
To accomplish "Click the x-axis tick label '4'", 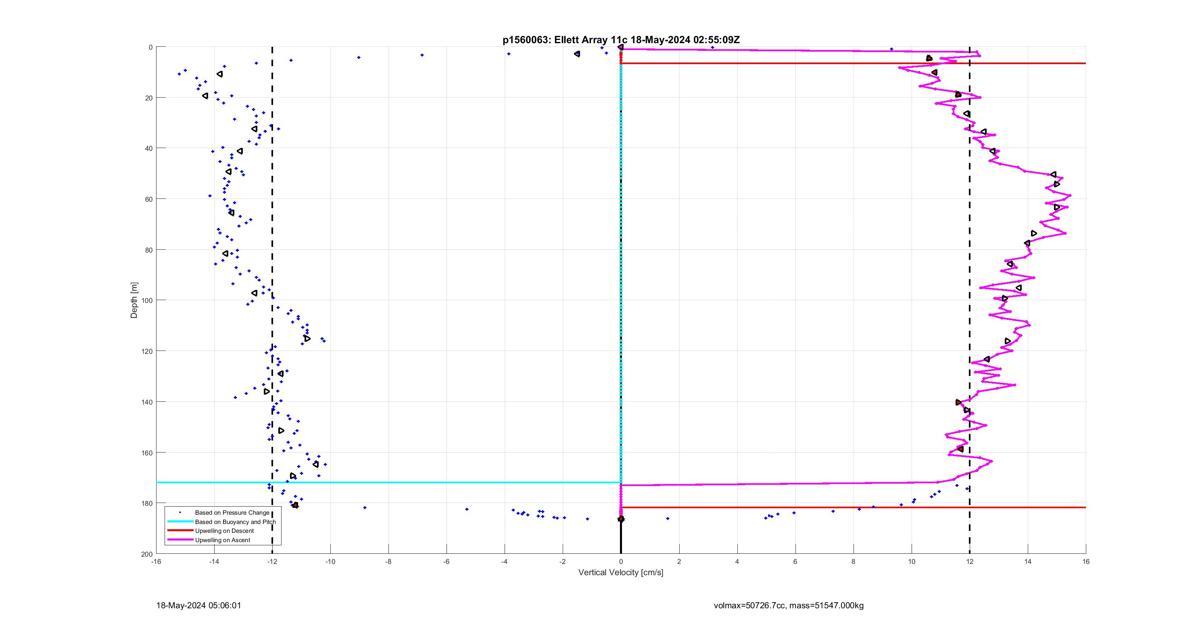I will pos(737,561).
